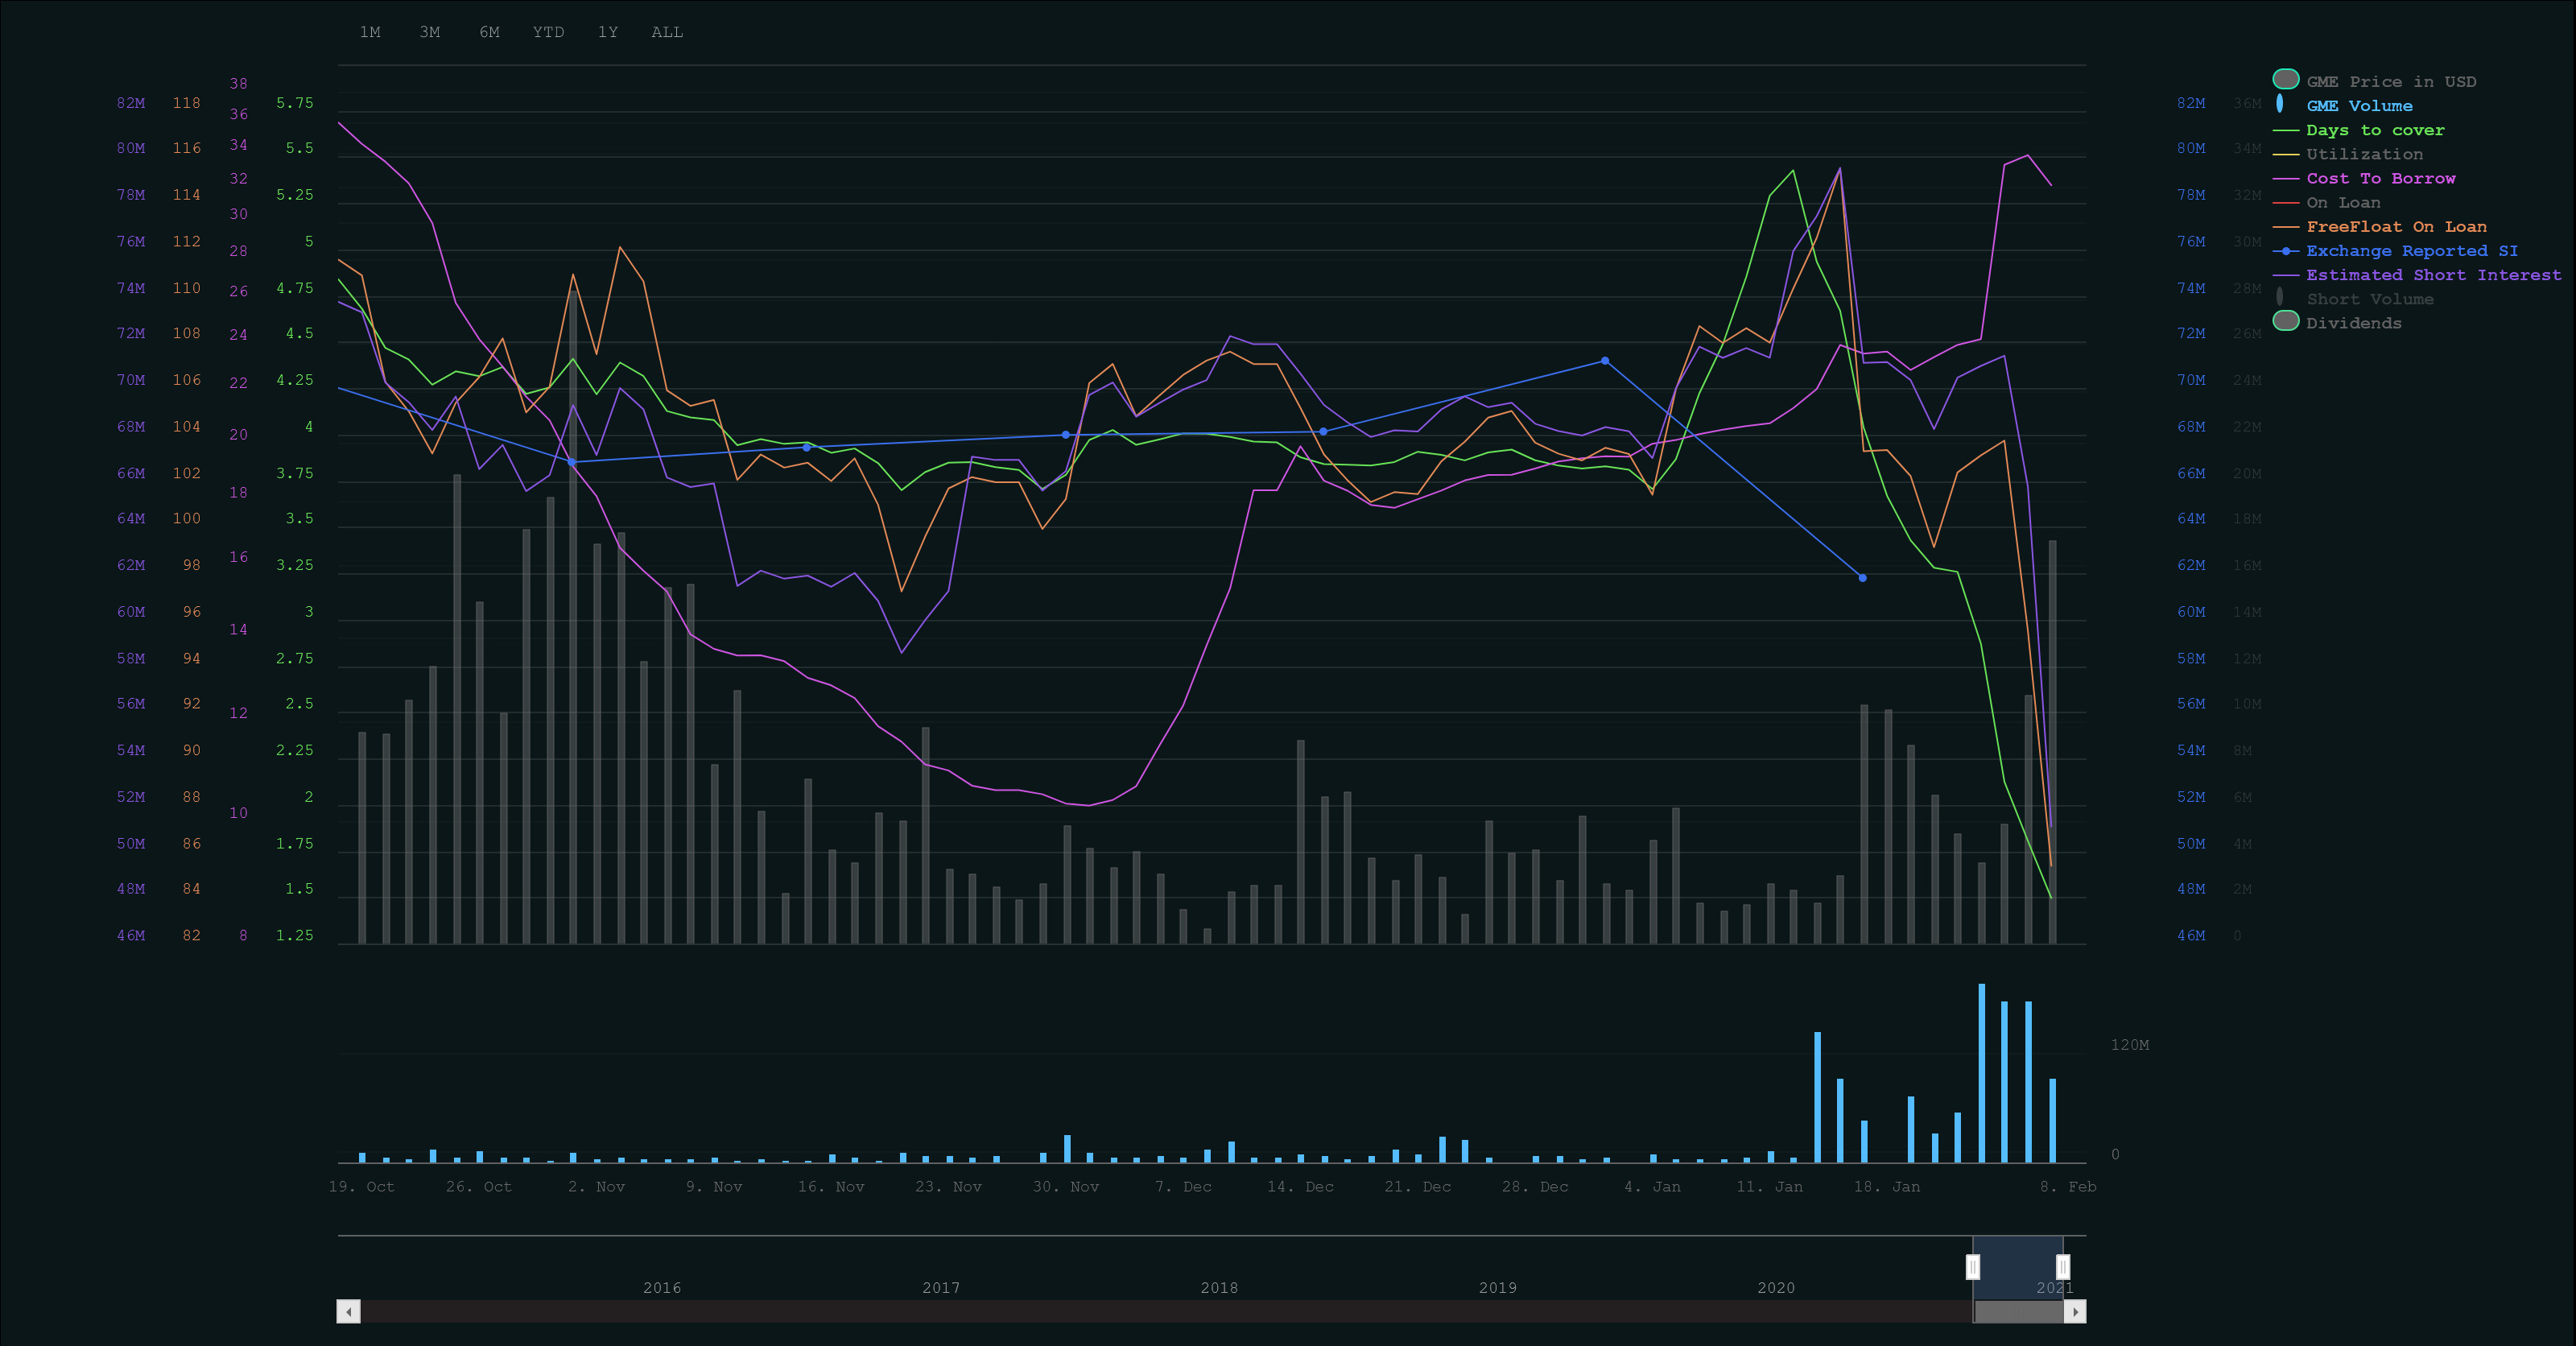Image resolution: width=2576 pixels, height=1346 pixels.
Task: Set zoom range to 6M
Action: (x=489, y=32)
